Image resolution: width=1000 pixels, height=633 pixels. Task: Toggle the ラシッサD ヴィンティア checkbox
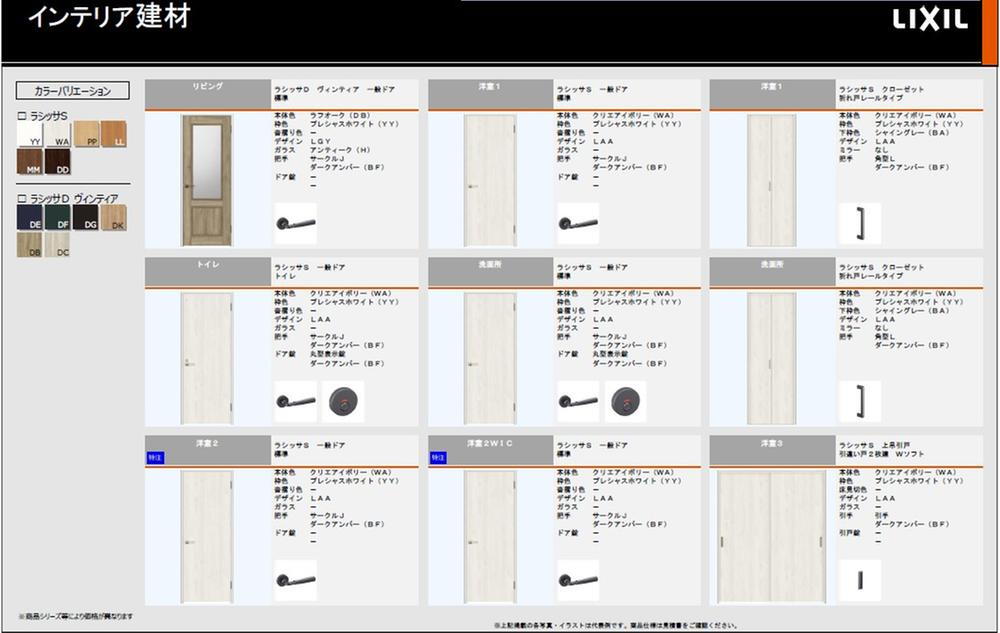(x=22, y=198)
